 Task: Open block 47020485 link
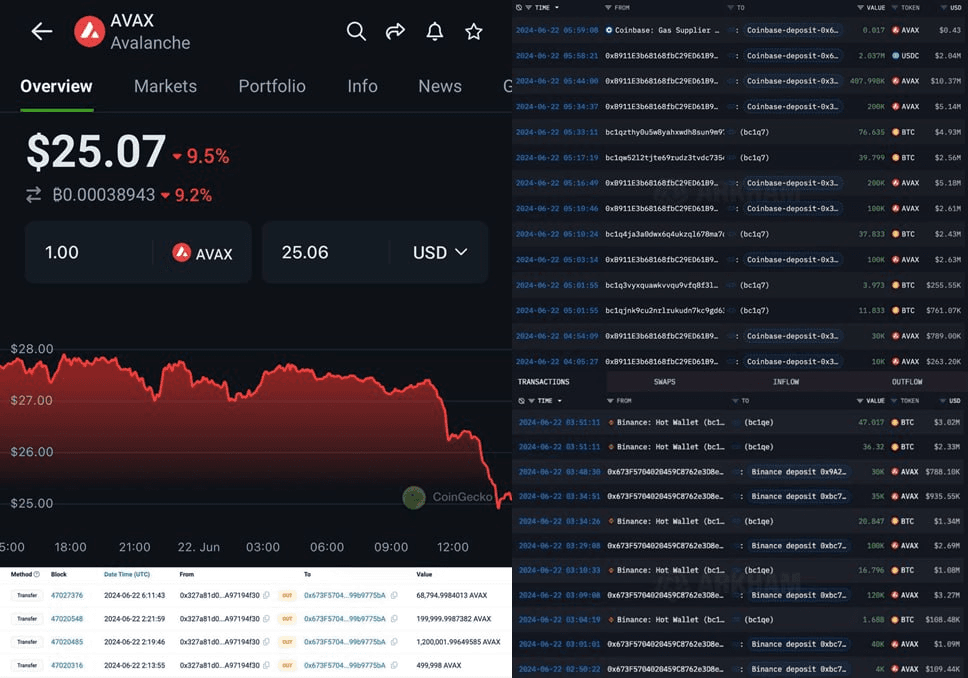click(67, 642)
